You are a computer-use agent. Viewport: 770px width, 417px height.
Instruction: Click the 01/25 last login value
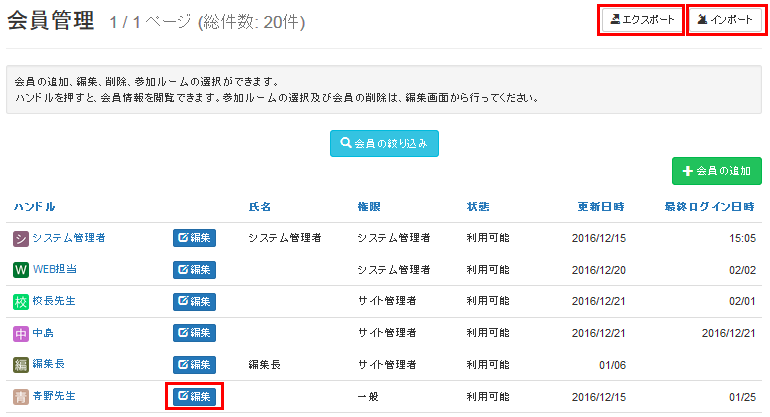click(742, 397)
